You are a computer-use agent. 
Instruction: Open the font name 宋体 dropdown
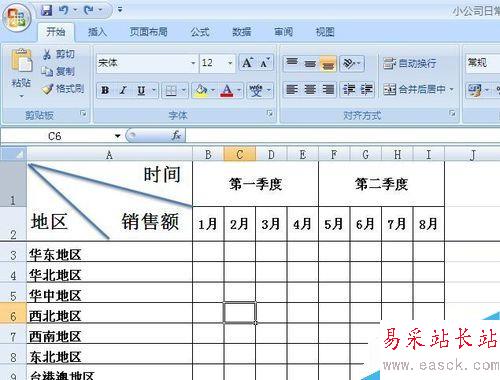(x=193, y=63)
